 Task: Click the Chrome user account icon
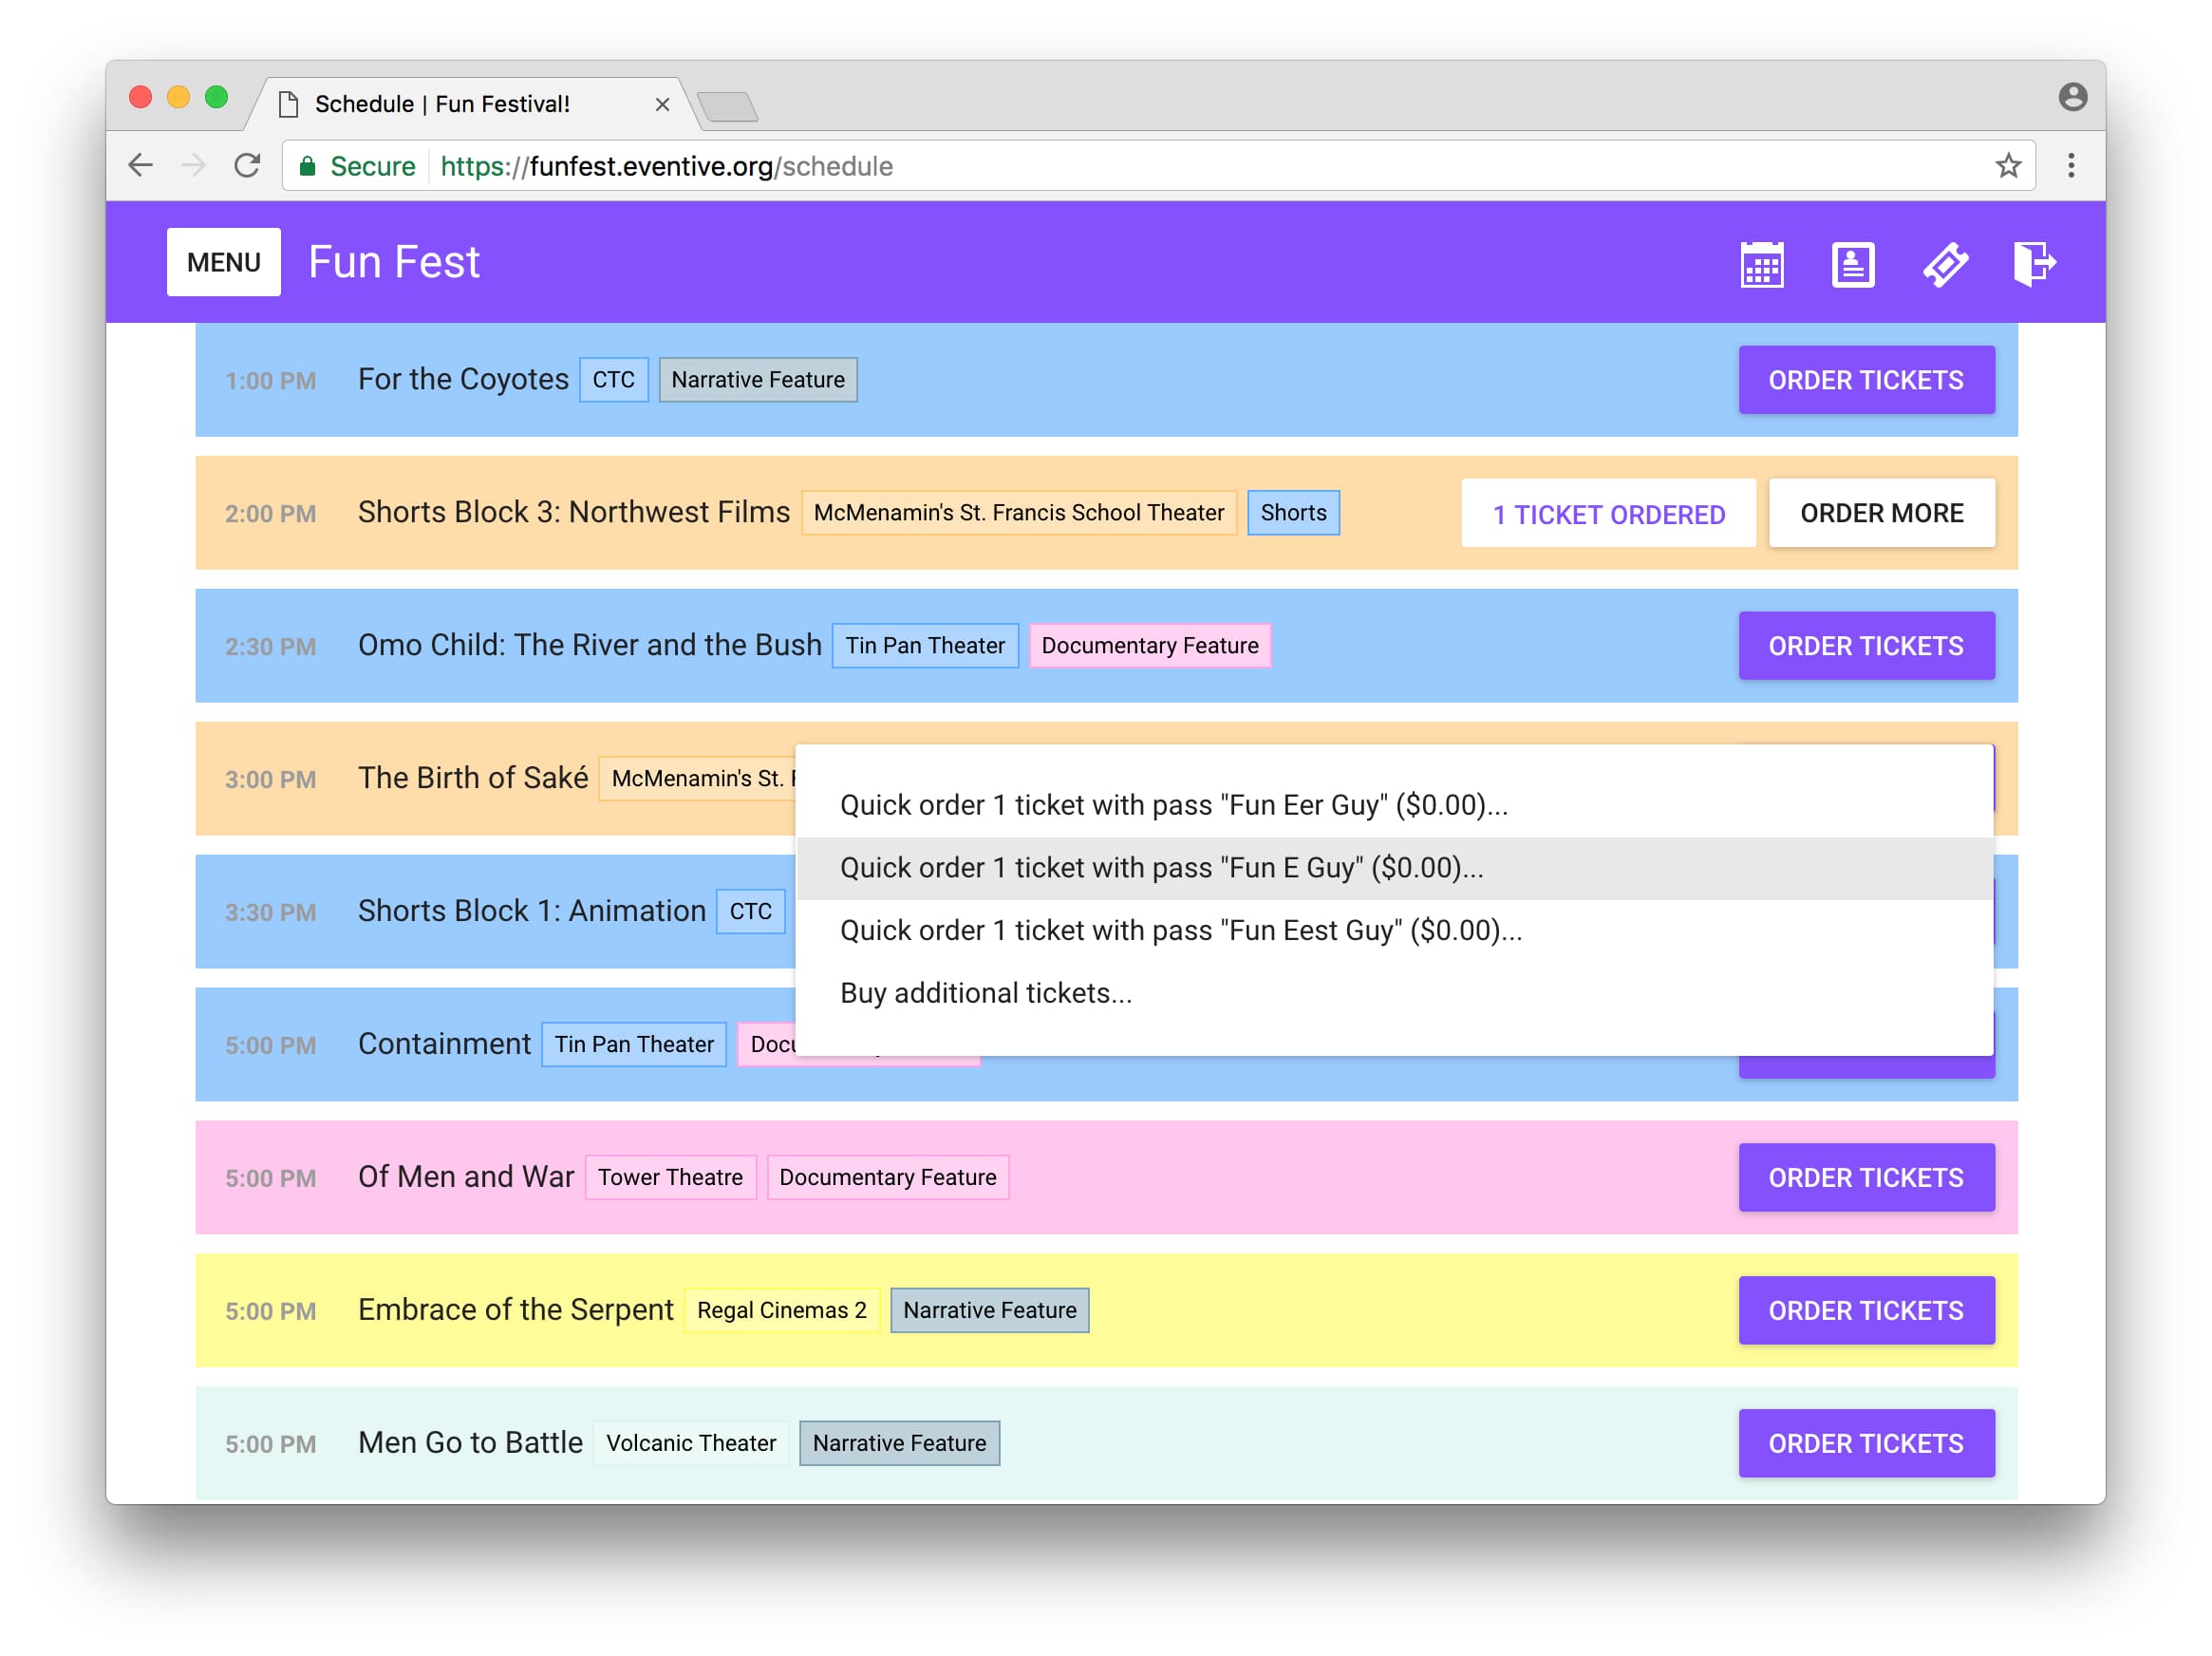coord(2072,97)
